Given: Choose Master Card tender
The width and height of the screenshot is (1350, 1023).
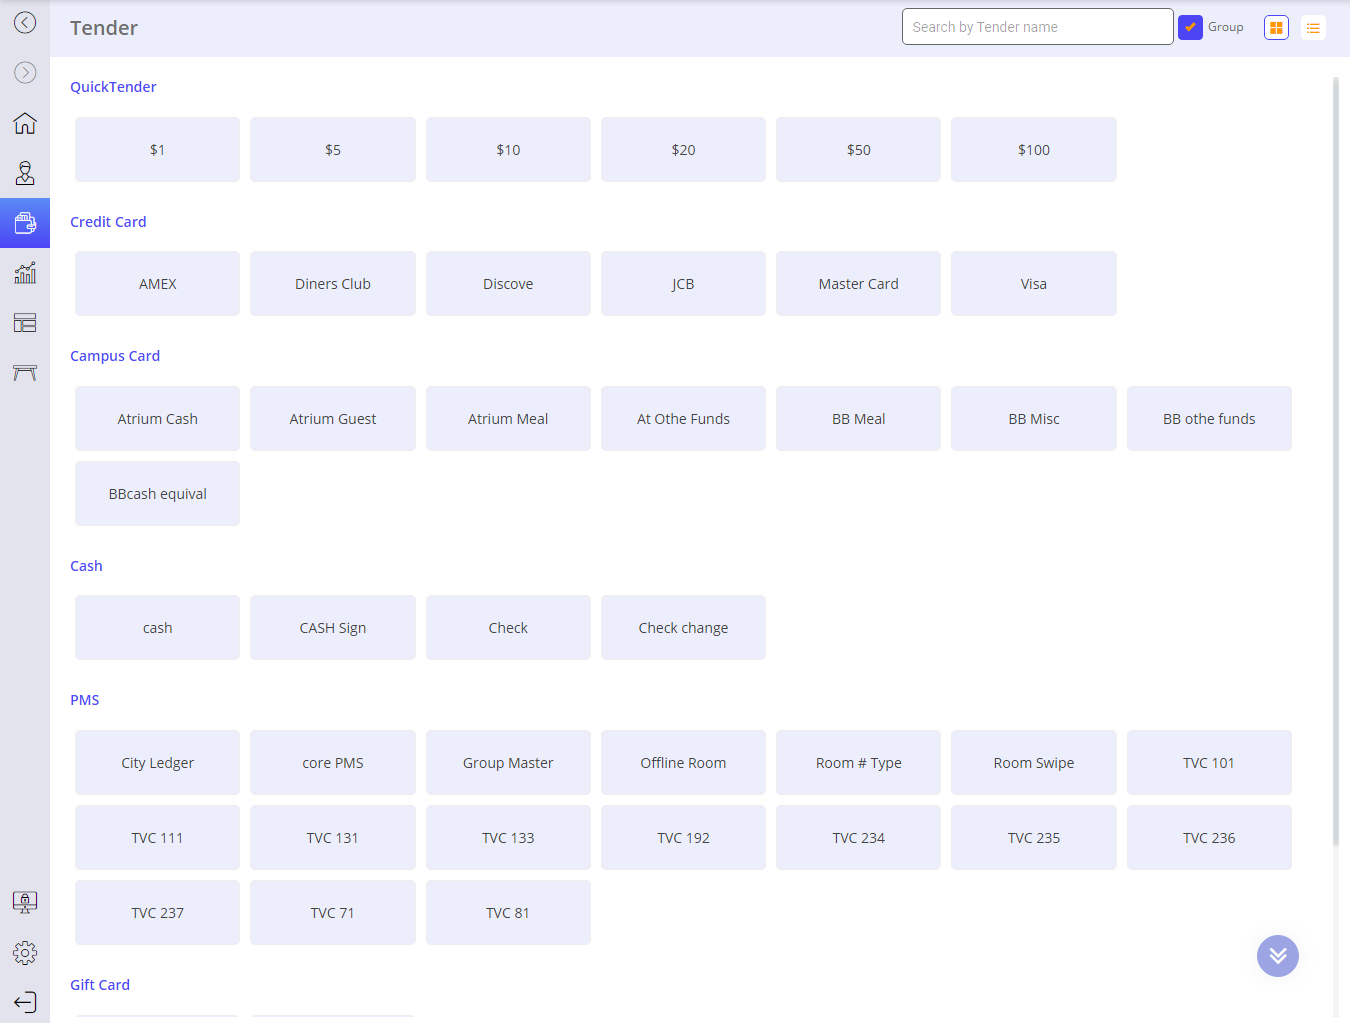Looking at the screenshot, I should tap(858, 284).
